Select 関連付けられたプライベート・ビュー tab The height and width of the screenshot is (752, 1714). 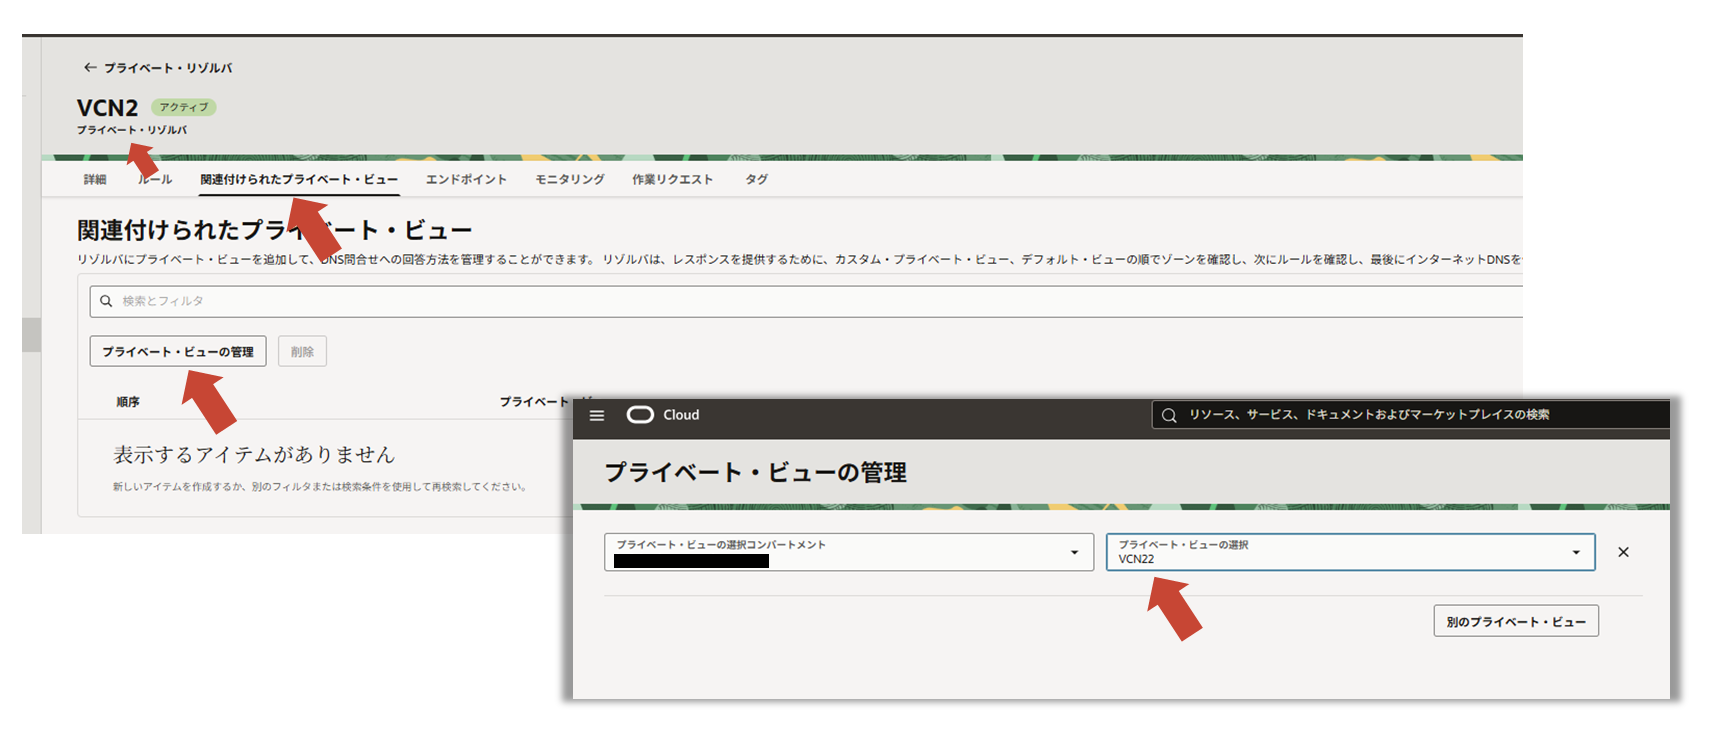pos(299,180)
